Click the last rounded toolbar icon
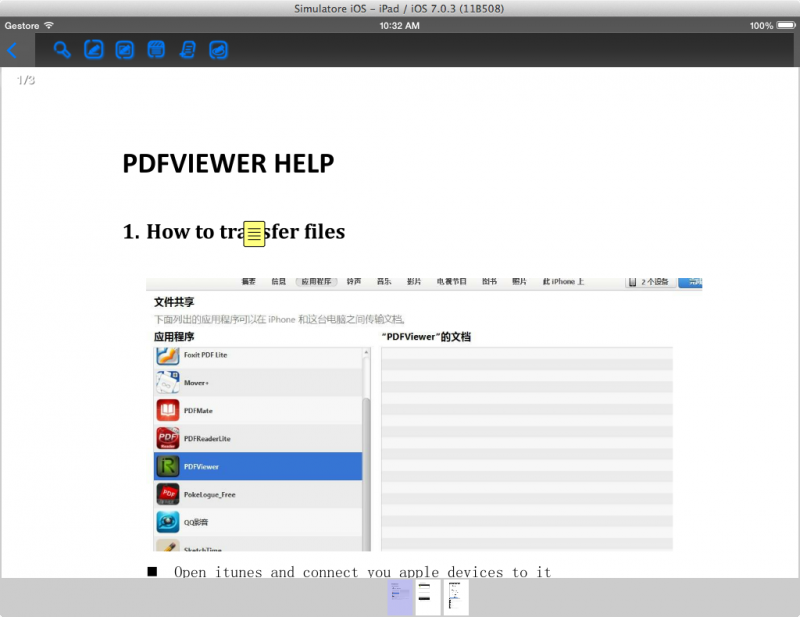800x617 pixels. click(x=218, y=50)
